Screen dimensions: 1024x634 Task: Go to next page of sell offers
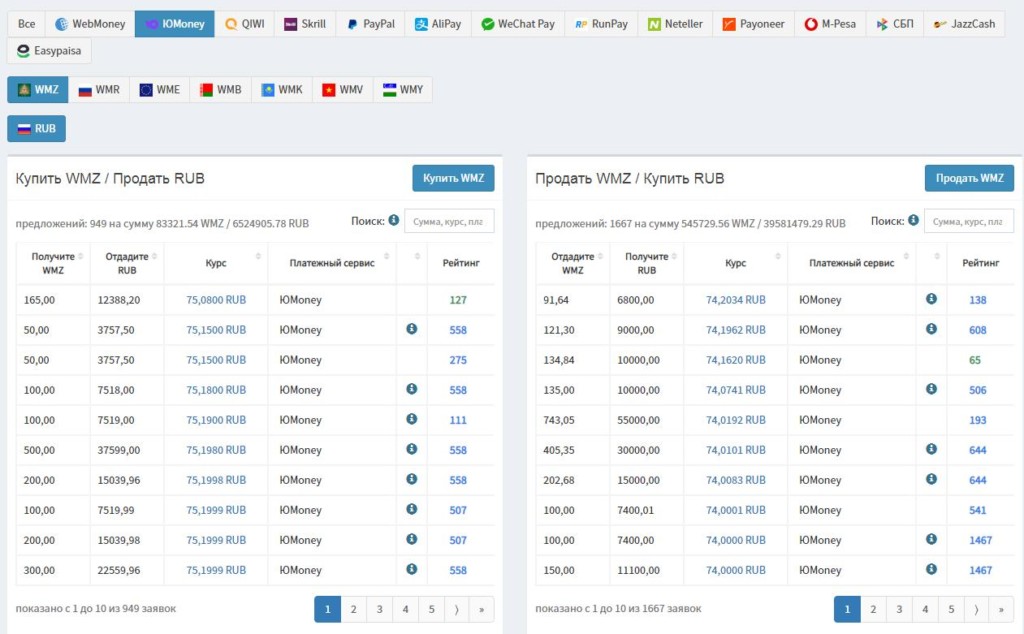(x=976, y=609)
